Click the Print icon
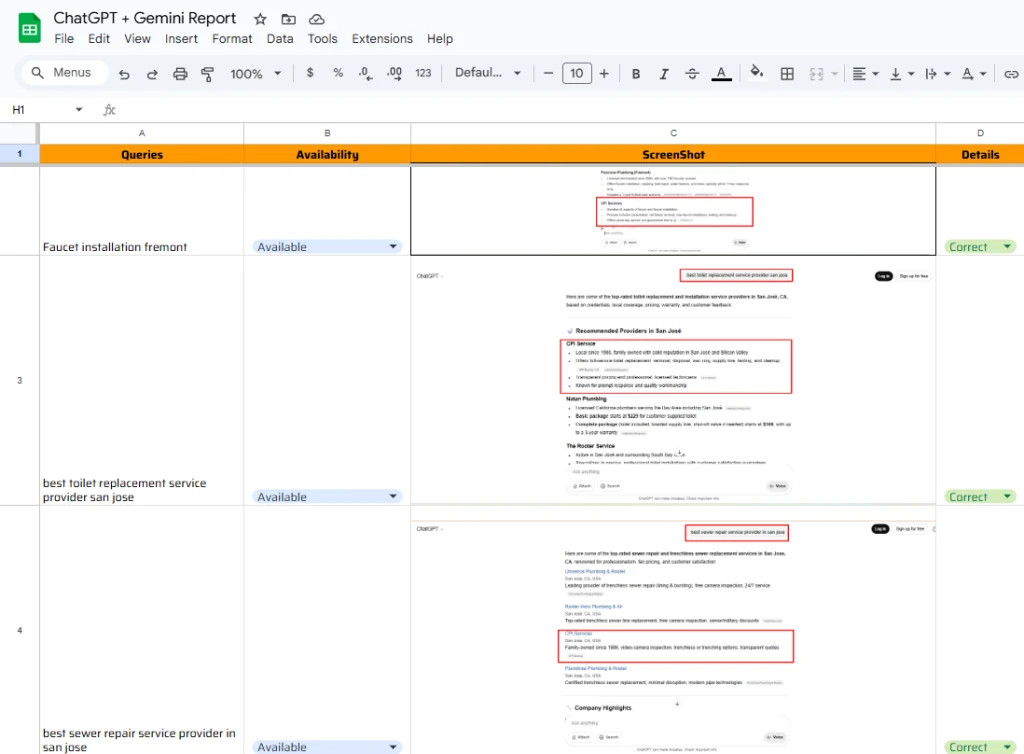The width and height of the screenshot is (1024, 754). point(180,74)
